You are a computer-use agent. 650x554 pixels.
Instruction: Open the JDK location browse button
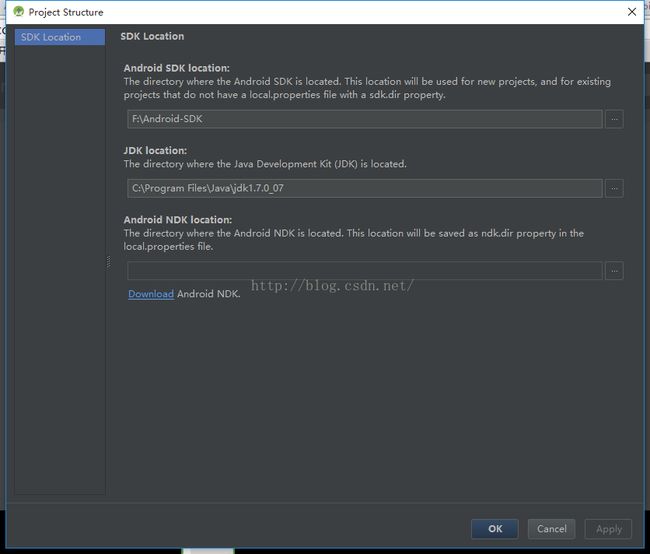614,189
